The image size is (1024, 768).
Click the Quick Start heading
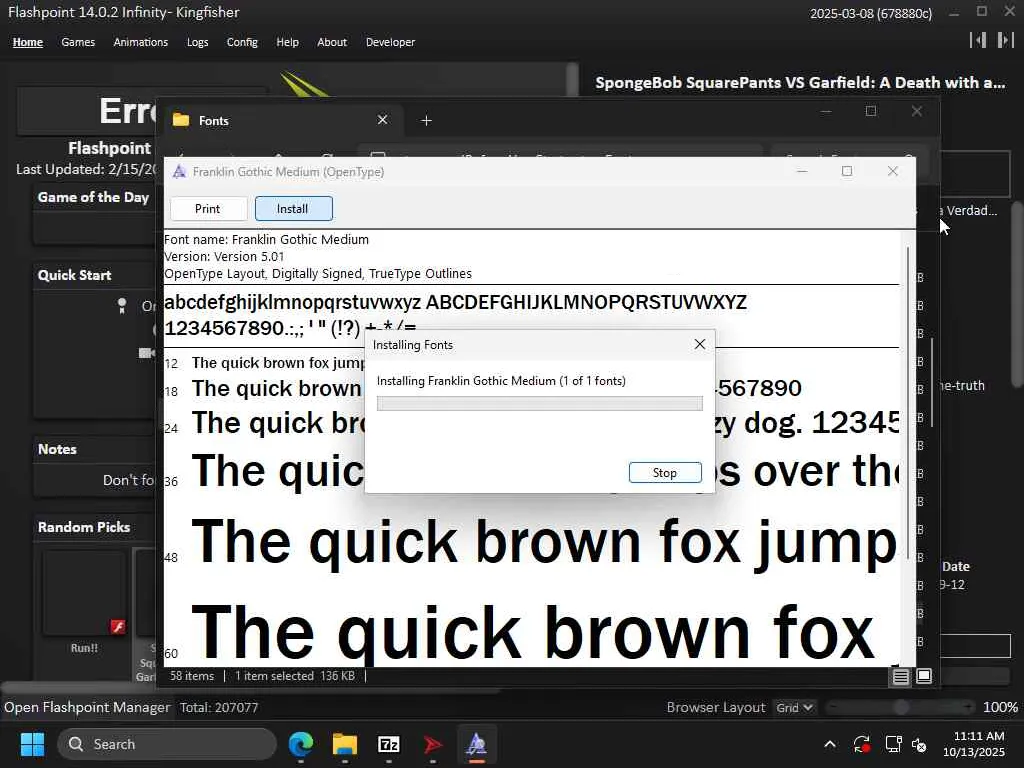pos(74,275)
